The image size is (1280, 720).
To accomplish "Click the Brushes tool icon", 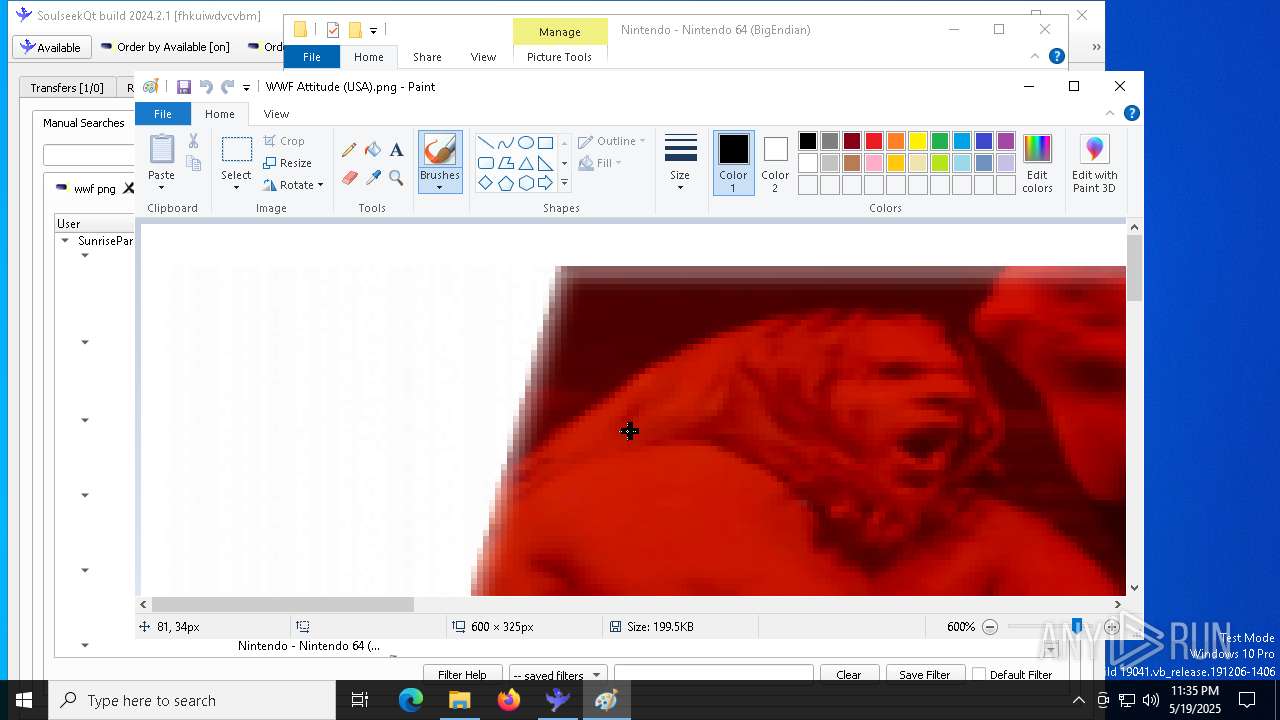I will tap(440, 150).
